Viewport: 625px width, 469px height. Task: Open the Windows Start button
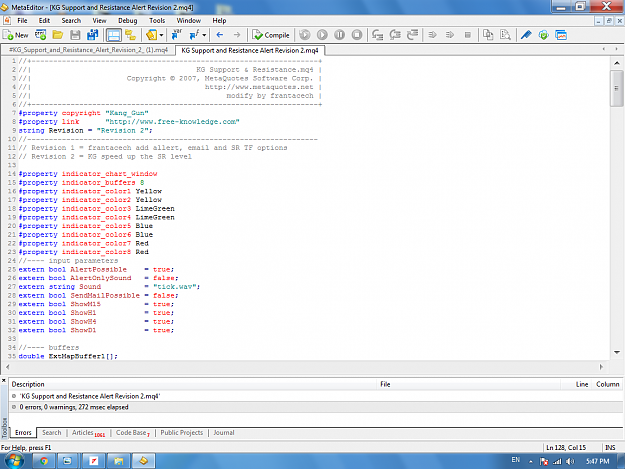click(x=15, y=461)
